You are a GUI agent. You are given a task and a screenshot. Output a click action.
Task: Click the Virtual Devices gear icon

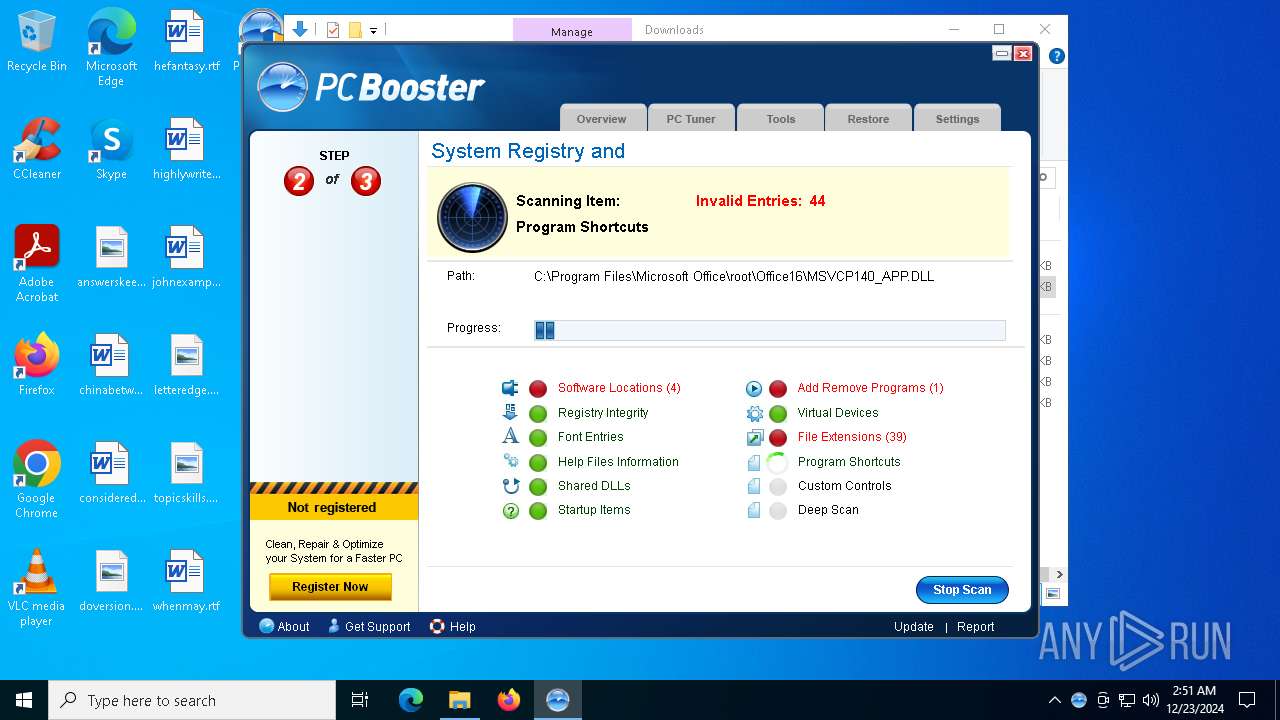(x=754, y=413)
